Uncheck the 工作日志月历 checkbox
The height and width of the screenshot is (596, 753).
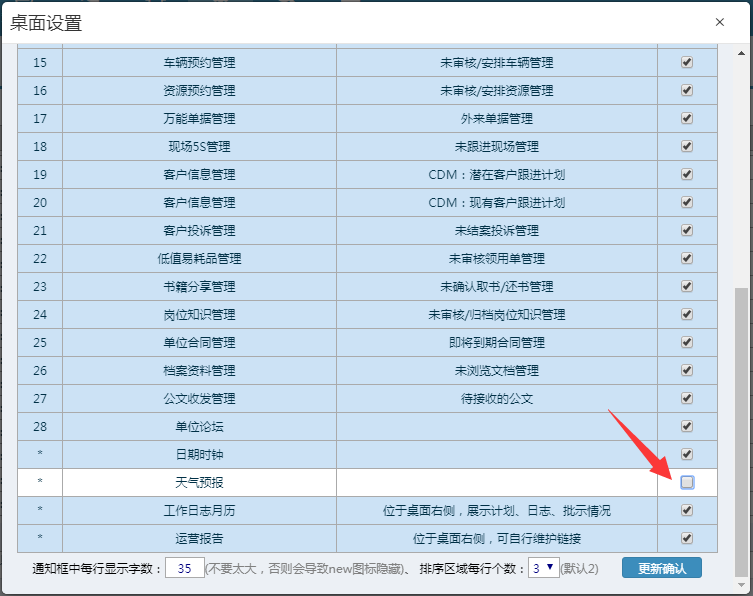tap(687, 510)
